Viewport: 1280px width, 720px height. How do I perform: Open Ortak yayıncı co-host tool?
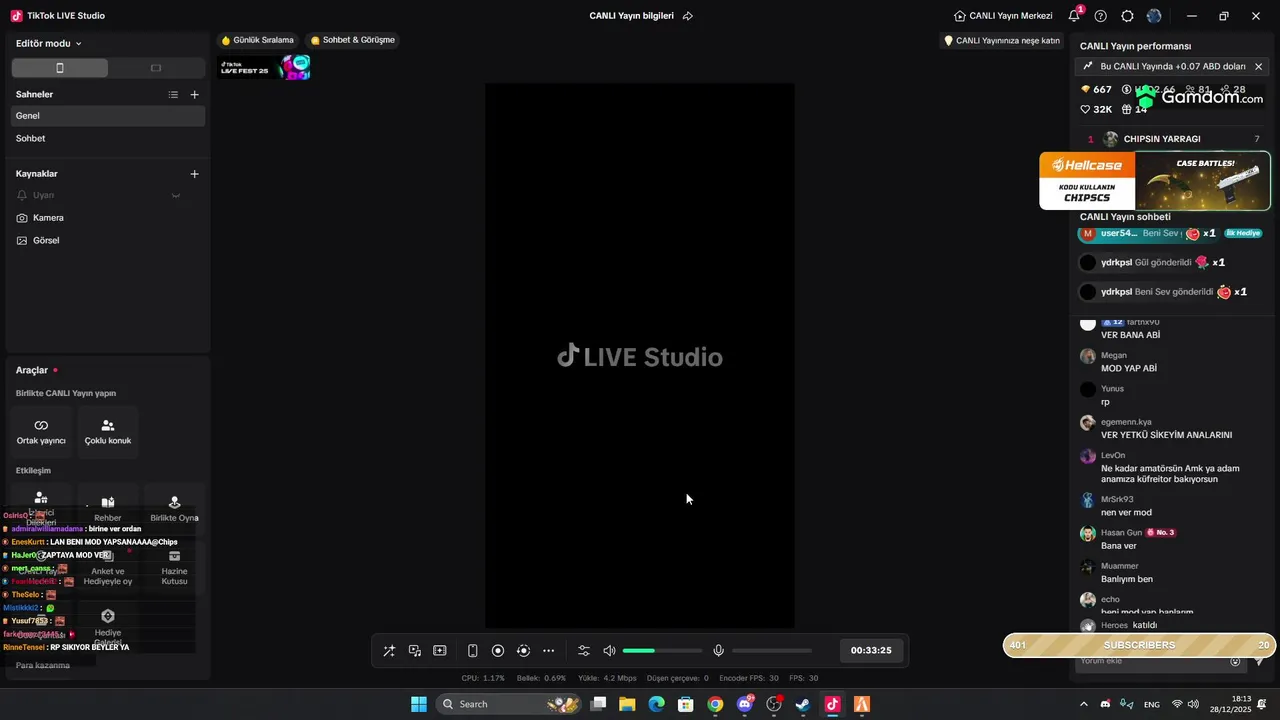41,432
